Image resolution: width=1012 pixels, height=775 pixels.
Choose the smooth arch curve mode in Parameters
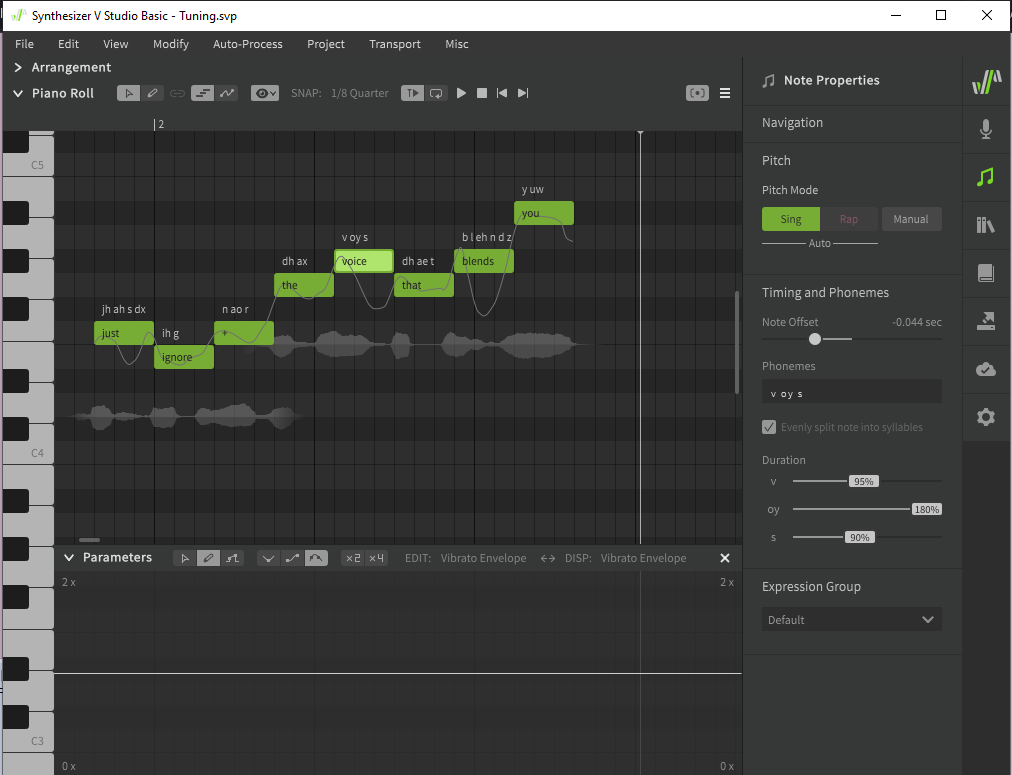click(316, 558)
